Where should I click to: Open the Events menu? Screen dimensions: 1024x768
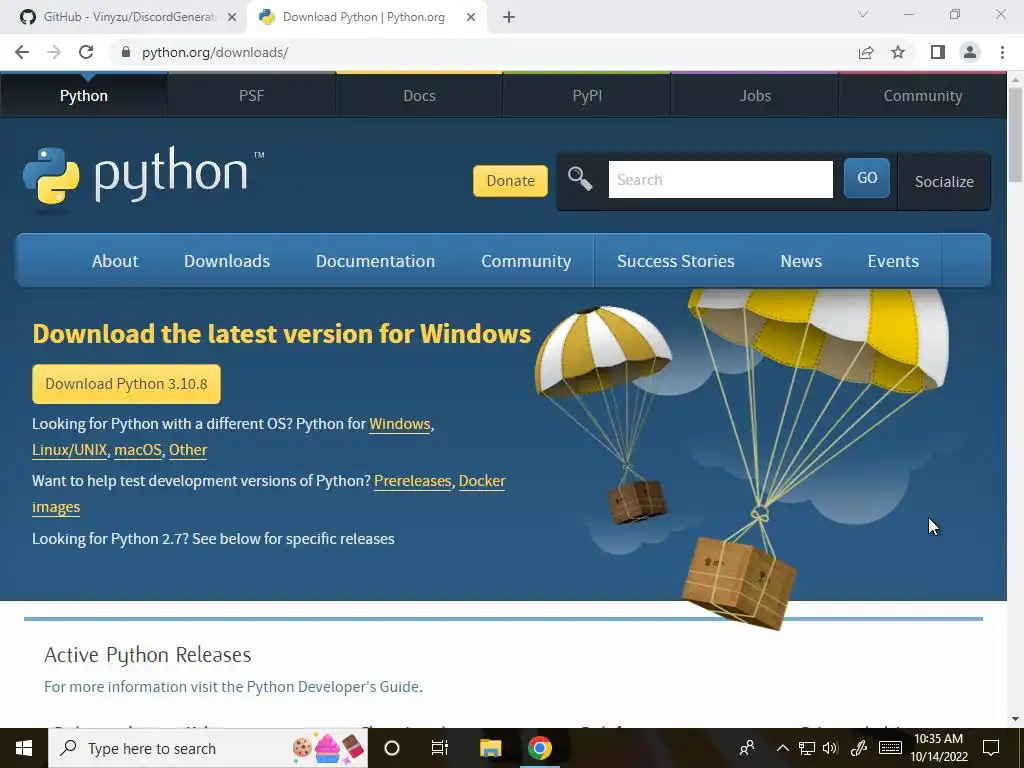pos(893,261)
